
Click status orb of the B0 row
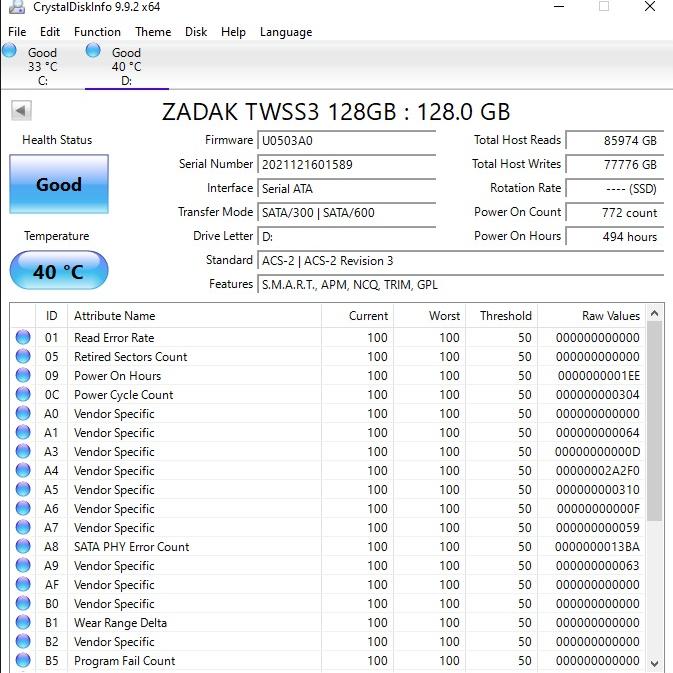click(x=23, y=603)
